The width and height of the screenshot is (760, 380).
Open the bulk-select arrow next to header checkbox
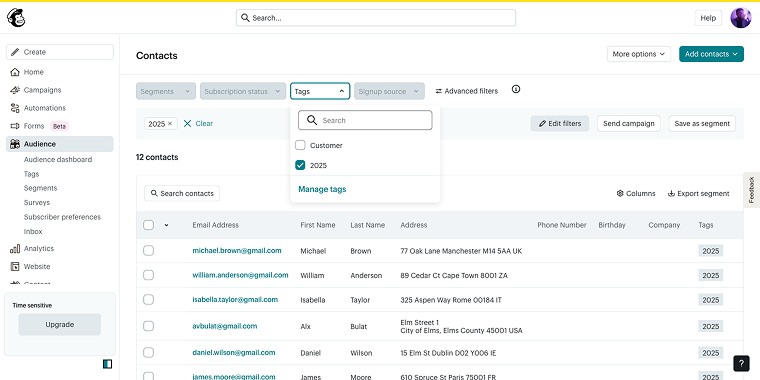click(x=166, y=225)
